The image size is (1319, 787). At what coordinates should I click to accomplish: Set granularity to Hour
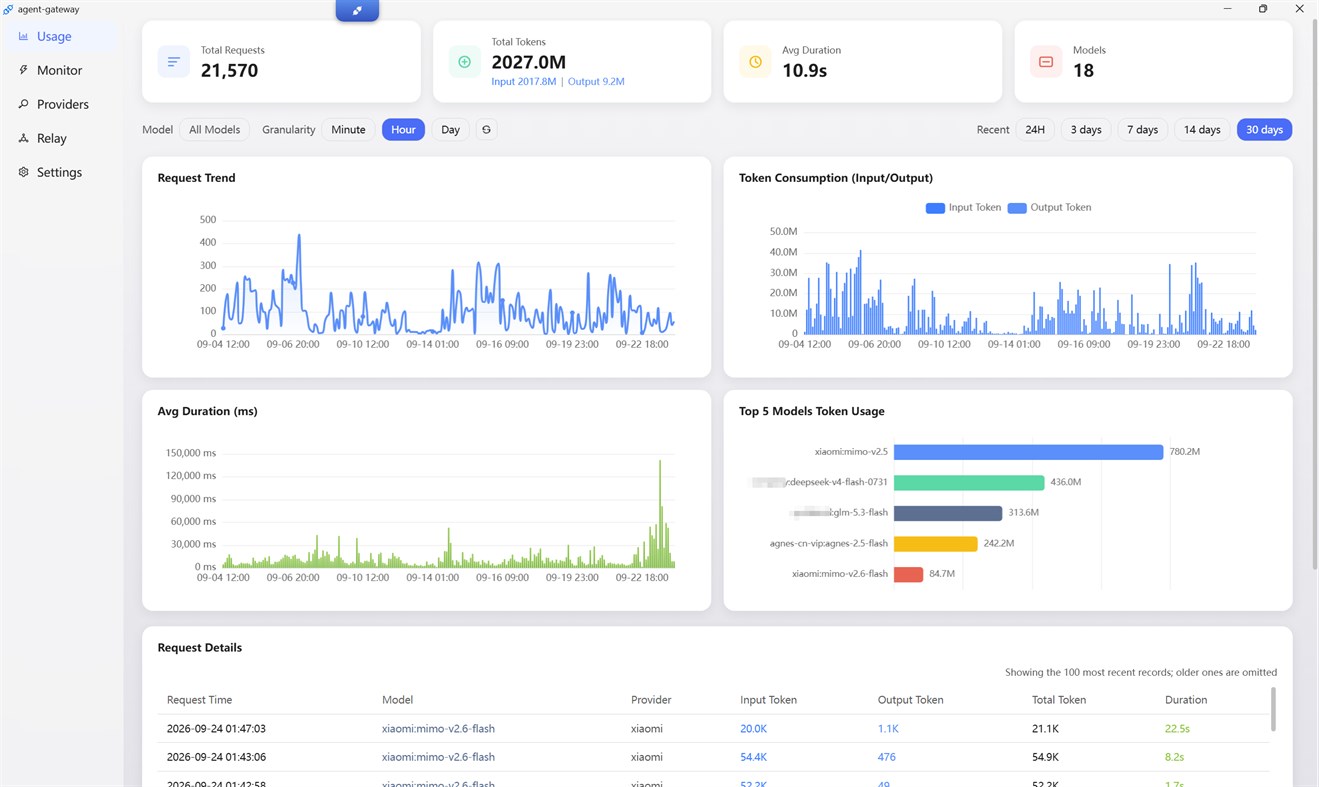pyautogui.click(x=403, y=130)
